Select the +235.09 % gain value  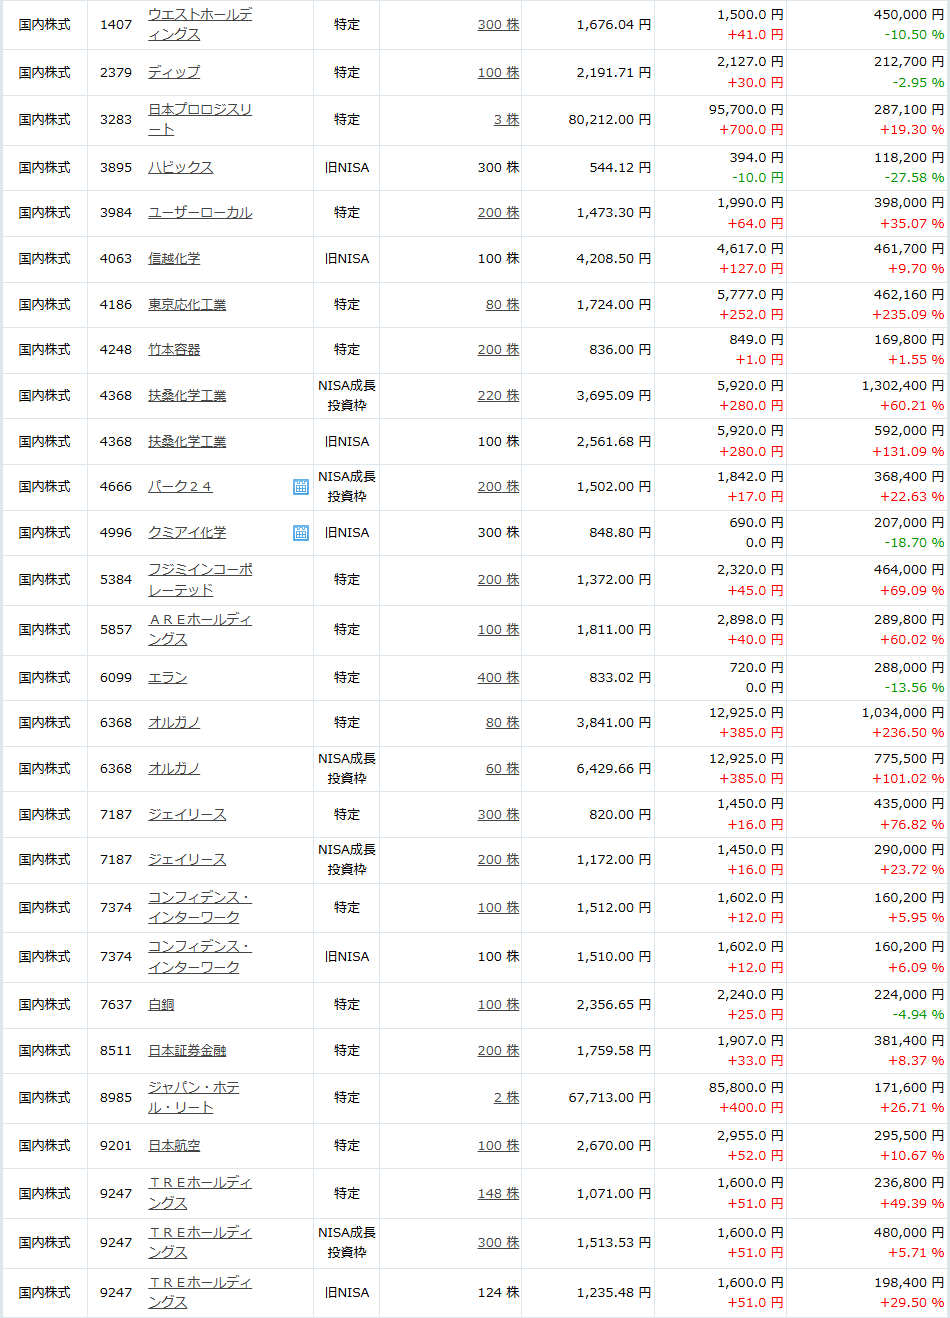[x=908, y=314]
